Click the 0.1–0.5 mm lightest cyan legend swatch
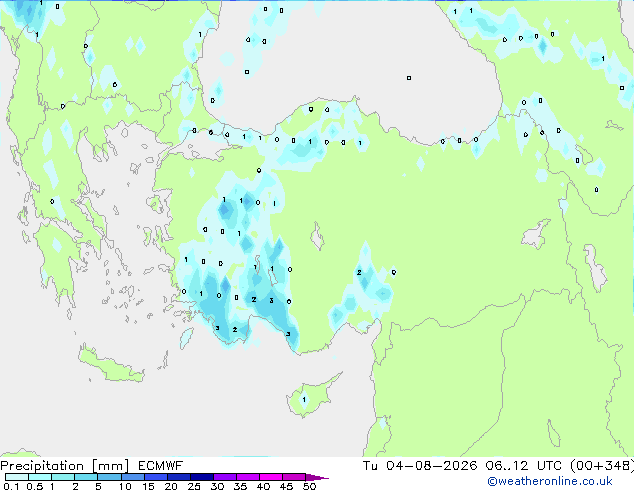The width and height of the screenshot is (634, 490). [17, 477]
